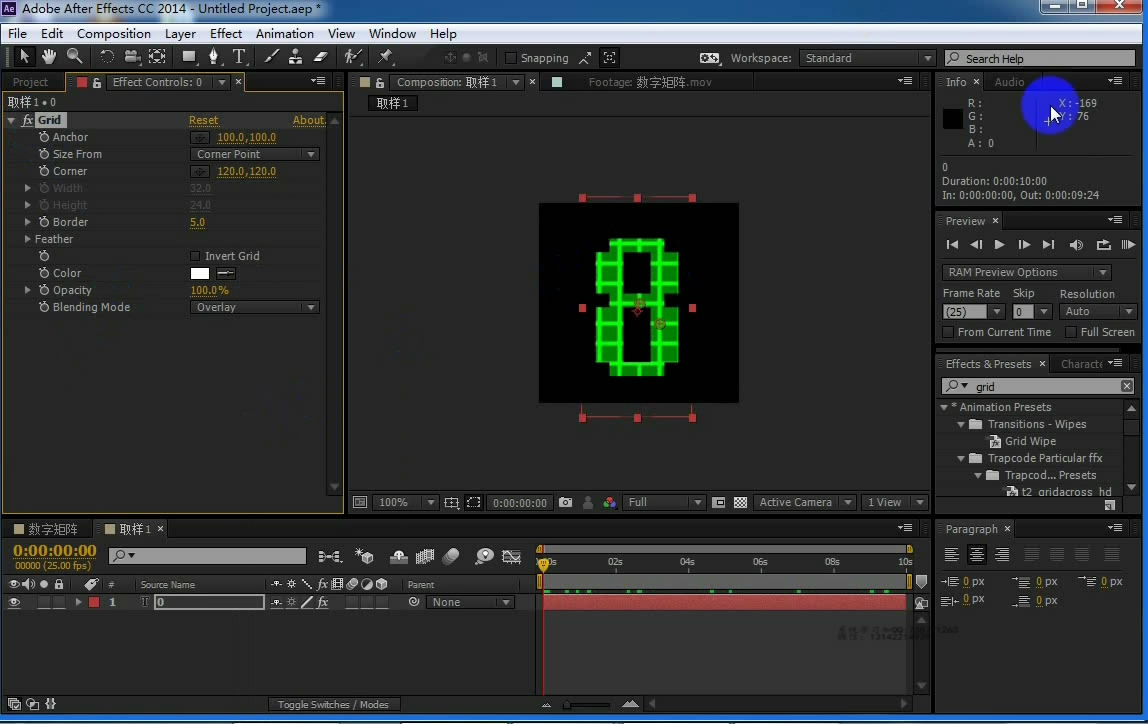
Task: Select the Grid Wipe preset
Action: (x=1029, y=441)
